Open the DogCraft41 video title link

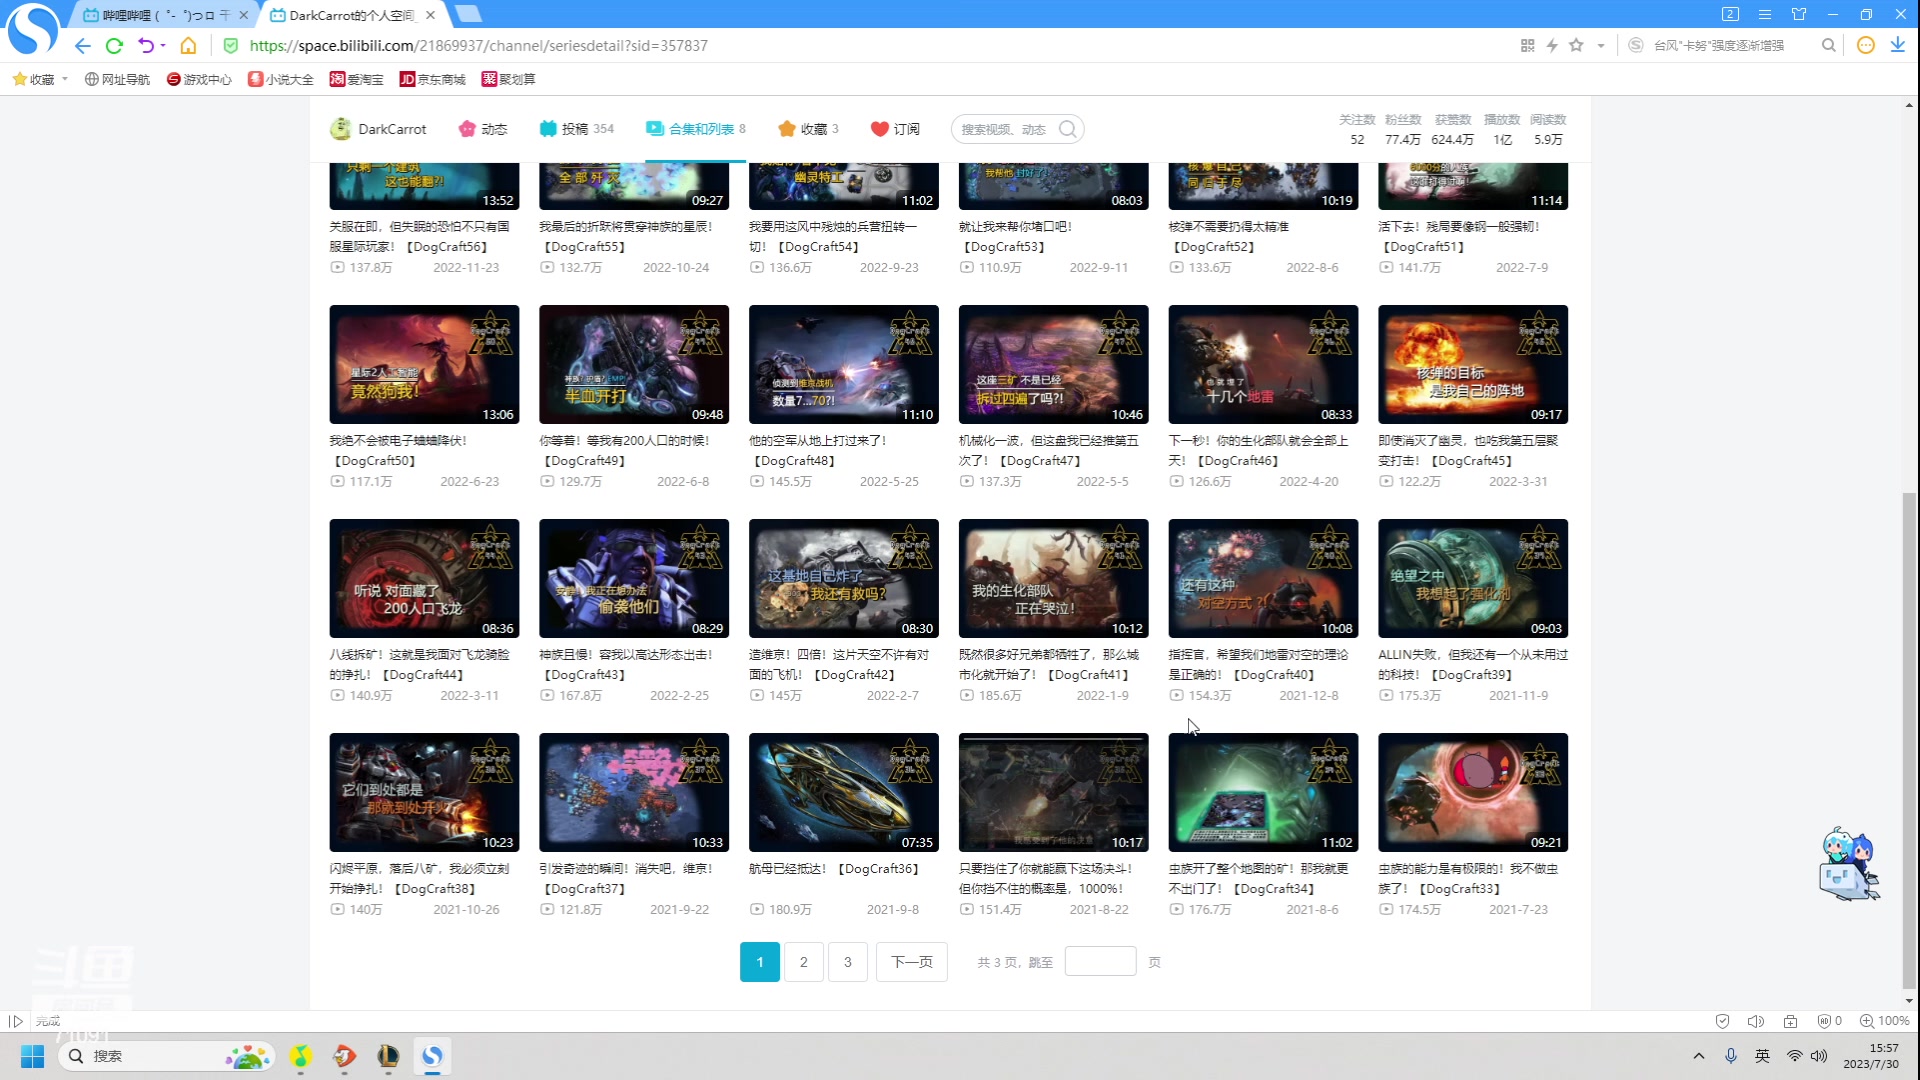[1049, 665]
